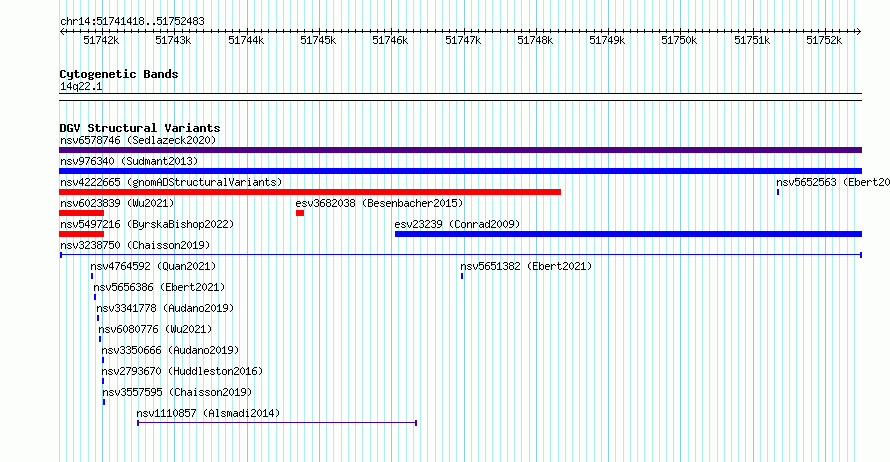The height and width of the screenshot is (462, 890).
Task: Click the blue nsv3557595 marker
Action: coord(104,402)
